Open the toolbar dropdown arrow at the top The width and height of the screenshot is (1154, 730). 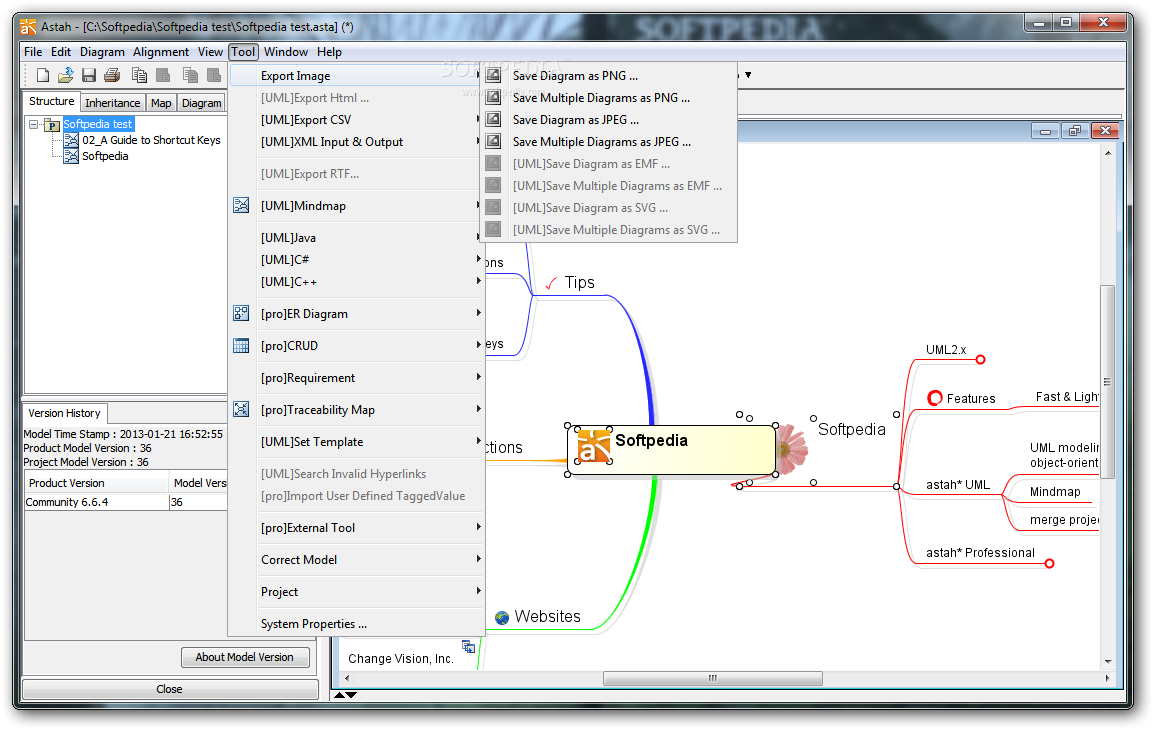[748, 75]
